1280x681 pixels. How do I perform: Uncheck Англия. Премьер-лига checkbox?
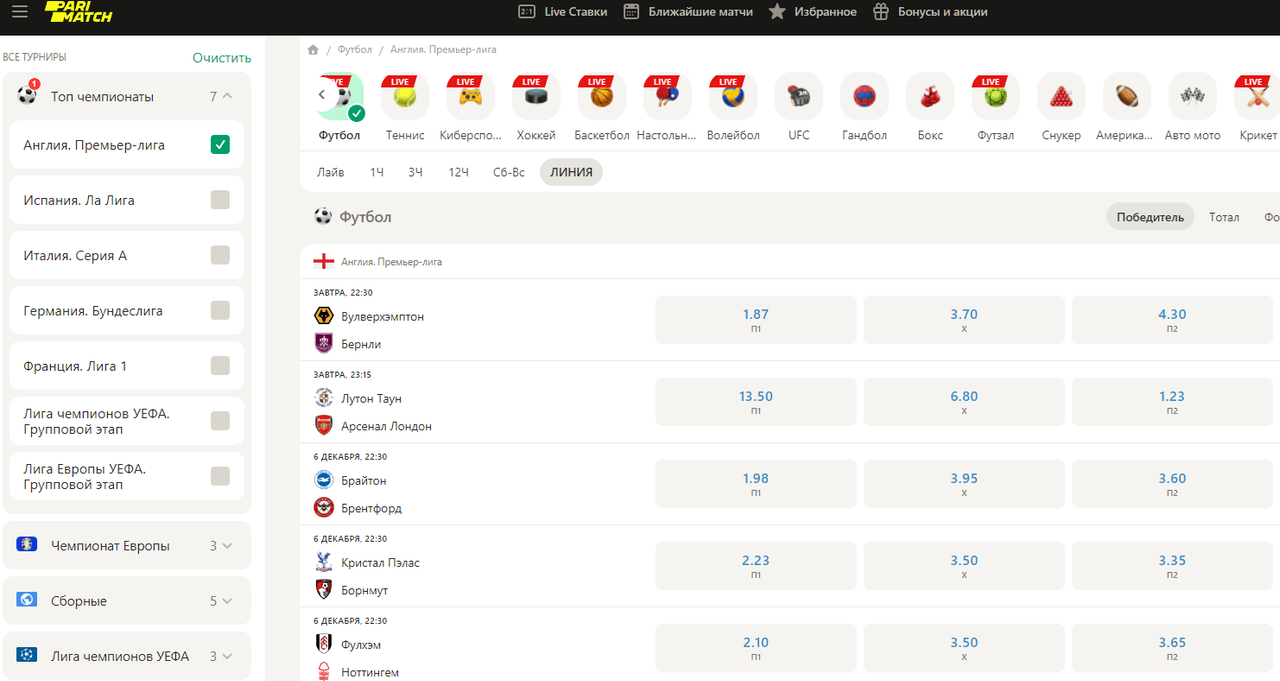(x=220, y=145)
